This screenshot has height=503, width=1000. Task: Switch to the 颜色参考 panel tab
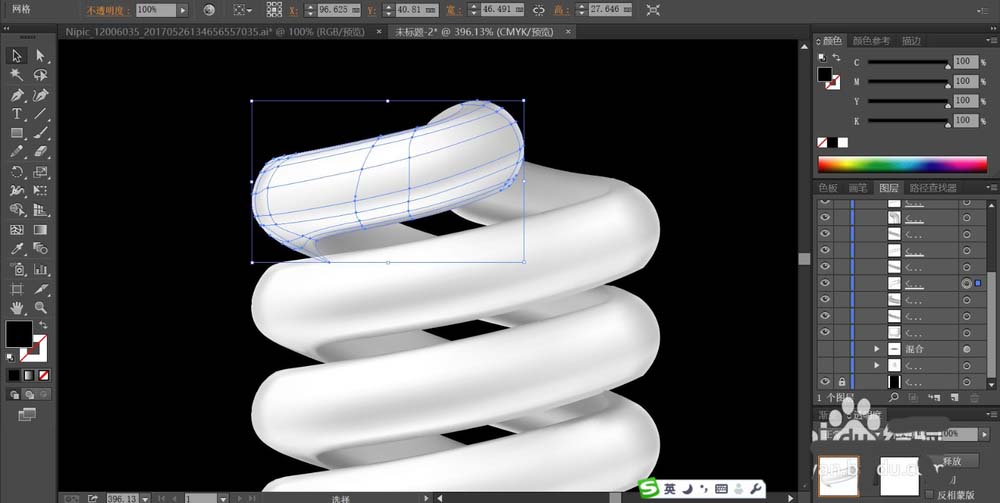pos(871,41)
